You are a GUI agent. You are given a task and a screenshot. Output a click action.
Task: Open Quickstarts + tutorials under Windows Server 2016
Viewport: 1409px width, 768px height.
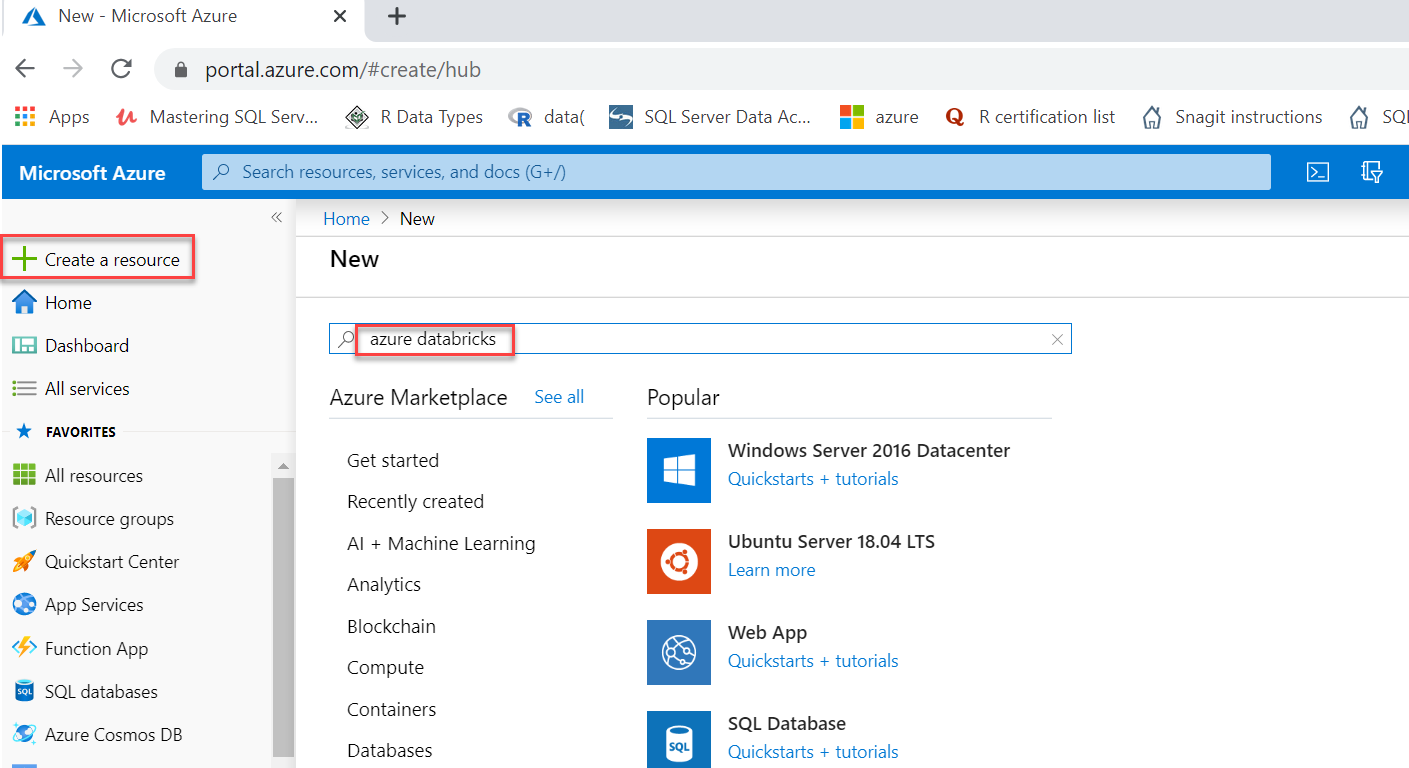point(813,479)
